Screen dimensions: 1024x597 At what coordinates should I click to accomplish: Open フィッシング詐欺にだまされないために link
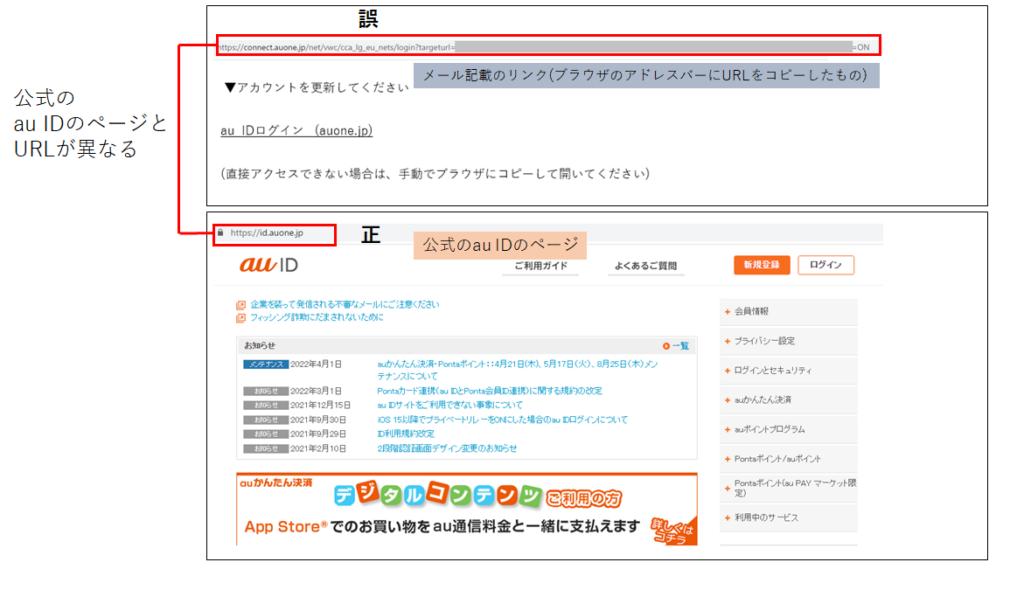click(317, 317)
